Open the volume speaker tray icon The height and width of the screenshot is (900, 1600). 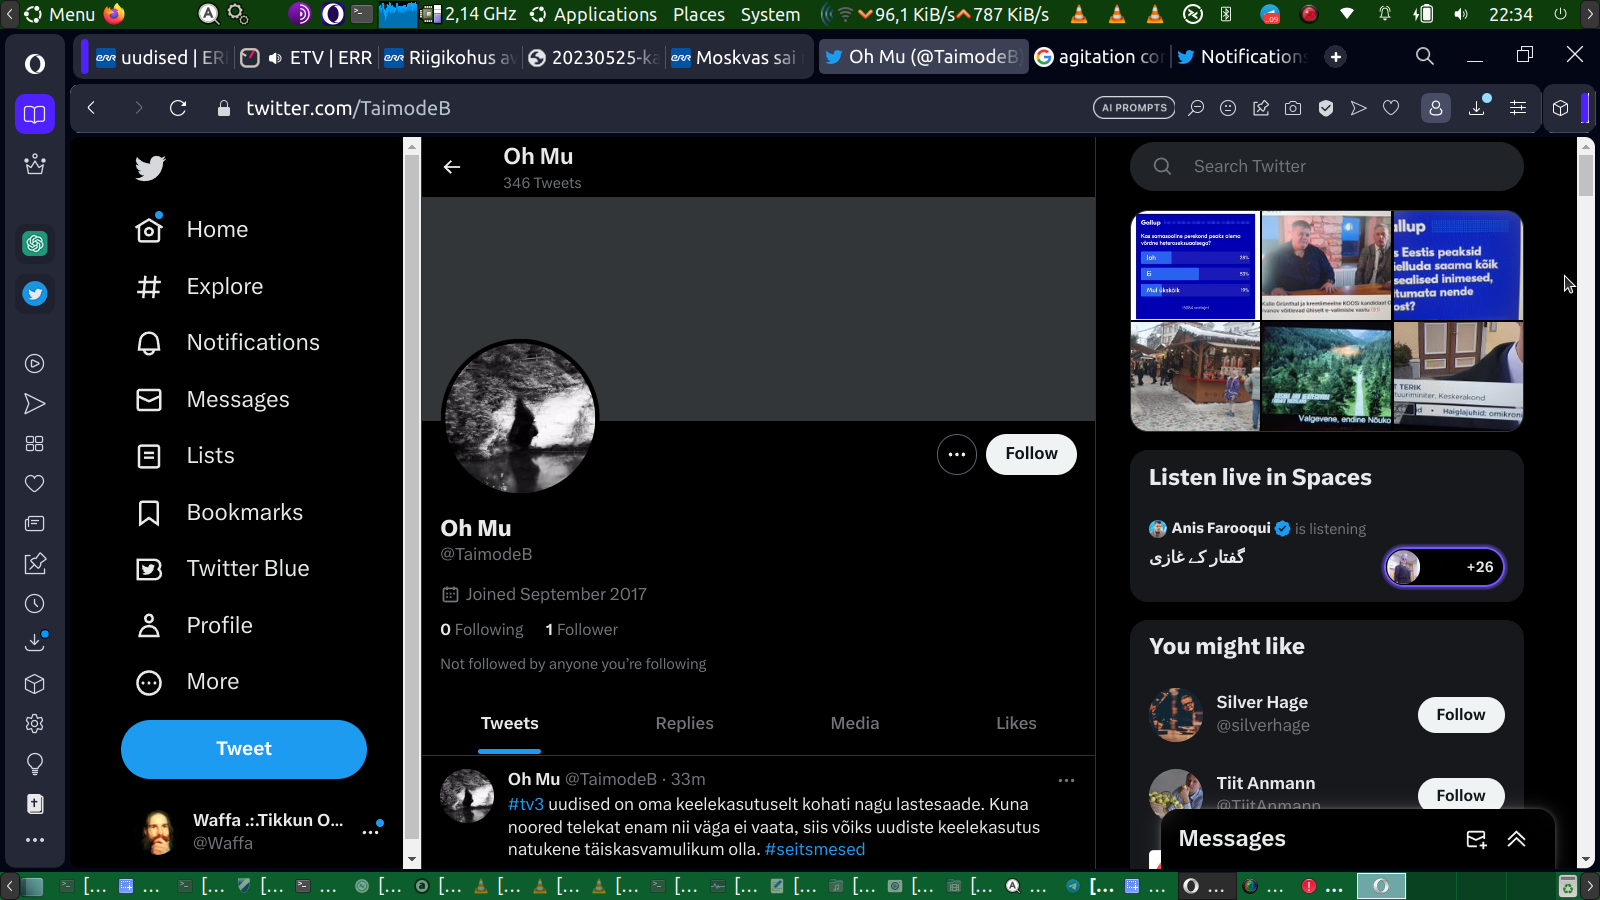1462,14
